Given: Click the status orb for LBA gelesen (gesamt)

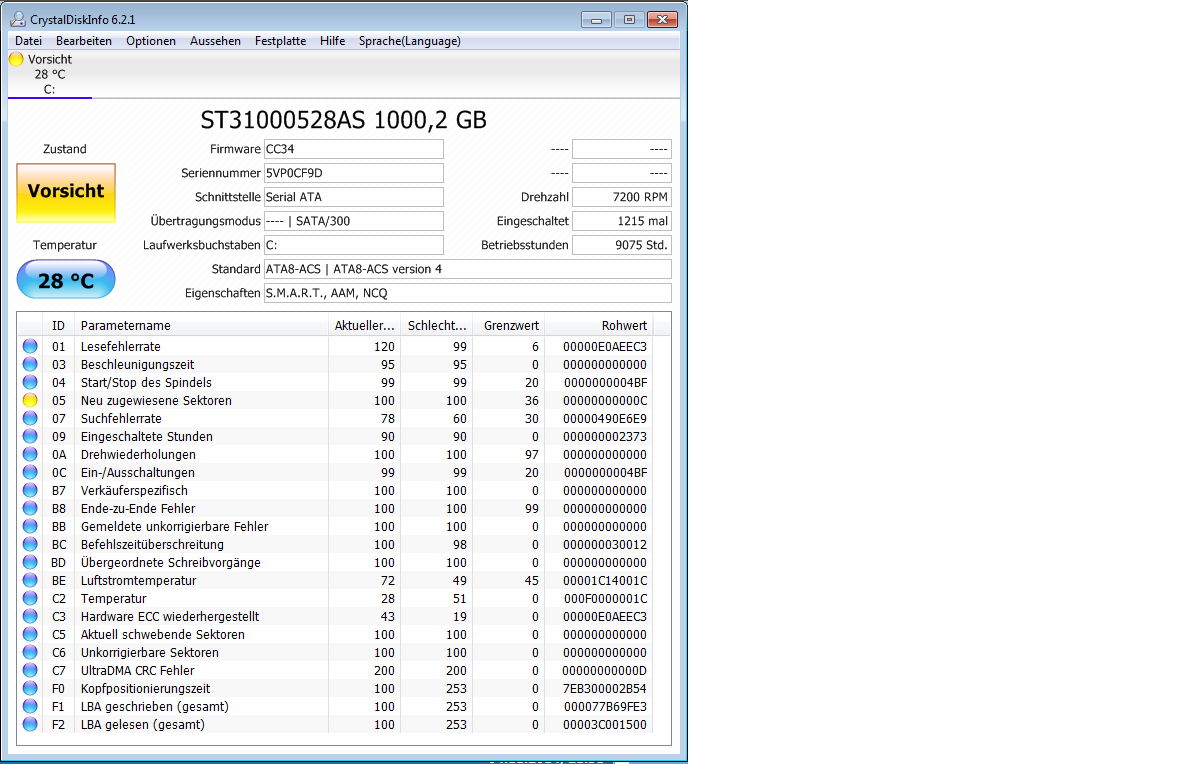Looking at the screenshot, I should point(30,724).
